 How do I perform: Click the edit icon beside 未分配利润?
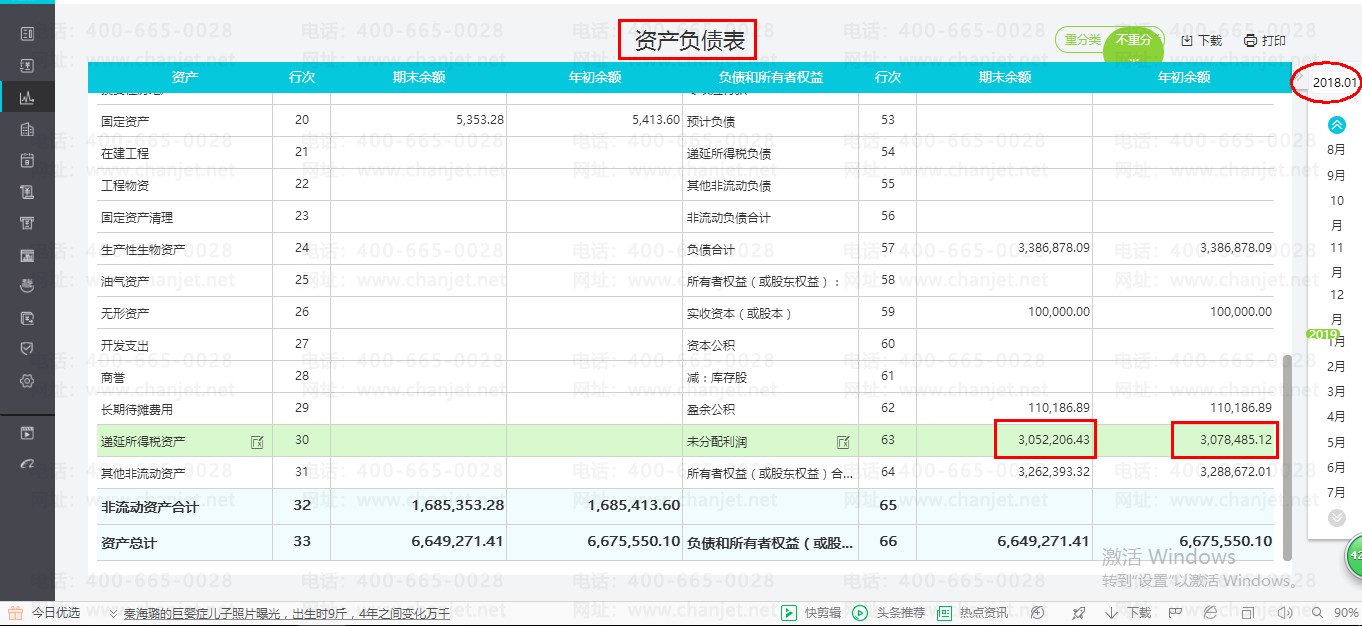843,440
